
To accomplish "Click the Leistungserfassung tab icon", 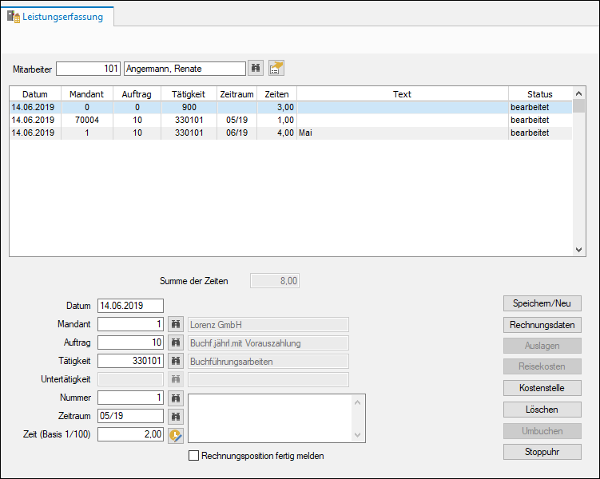I will coord(13,17).
